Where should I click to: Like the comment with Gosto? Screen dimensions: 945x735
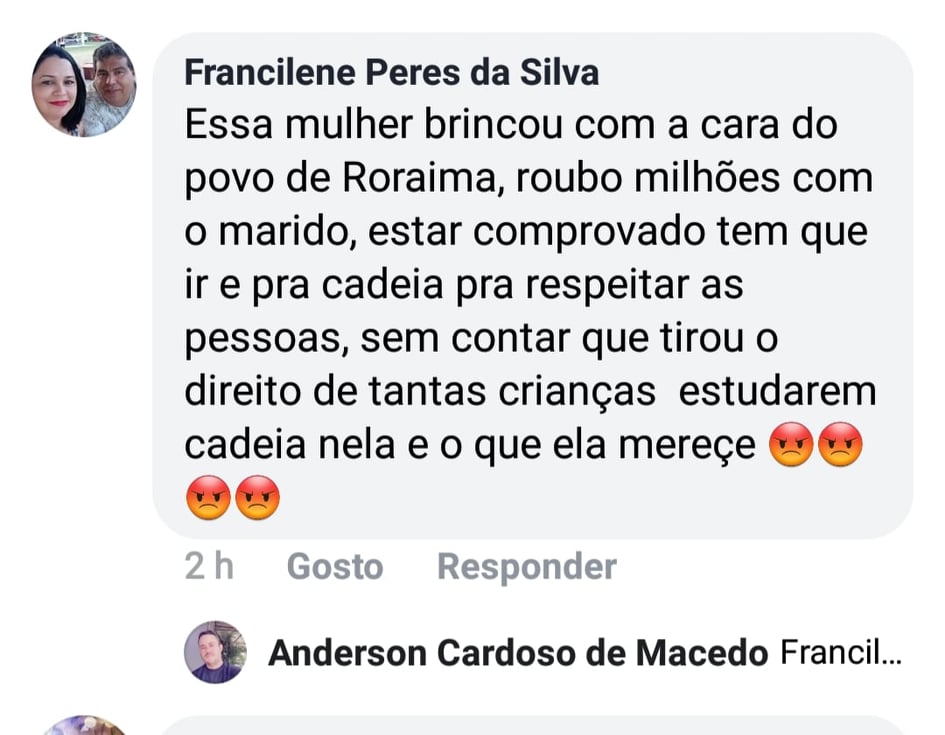tap(334, 567)
